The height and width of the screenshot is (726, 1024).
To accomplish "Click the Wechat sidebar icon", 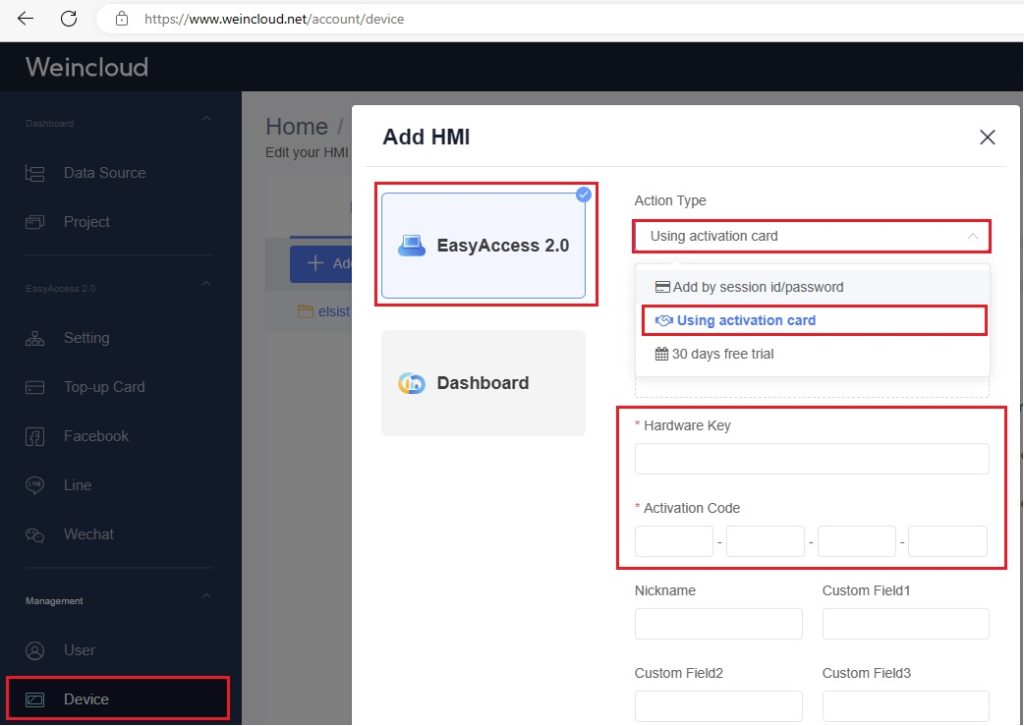I will point(35,535).
